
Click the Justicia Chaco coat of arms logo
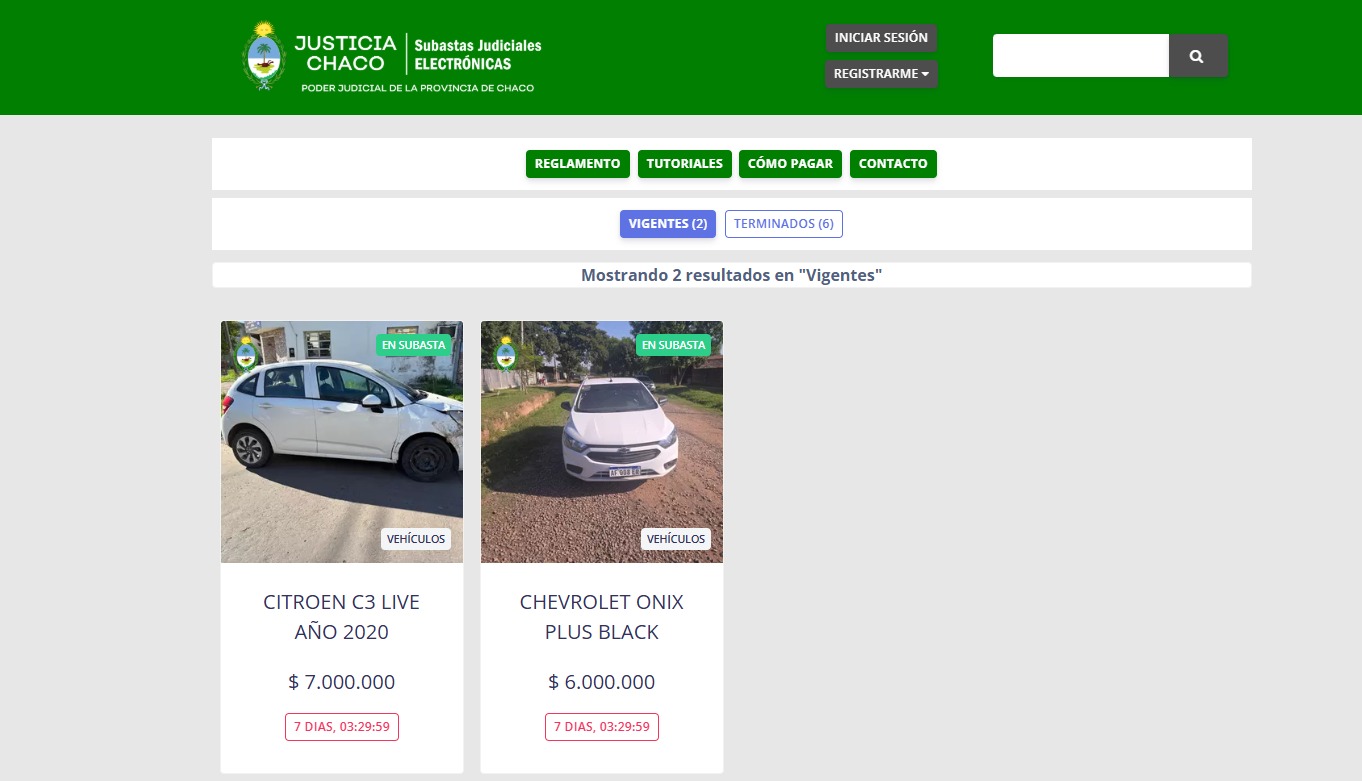(x=263, y=56)
